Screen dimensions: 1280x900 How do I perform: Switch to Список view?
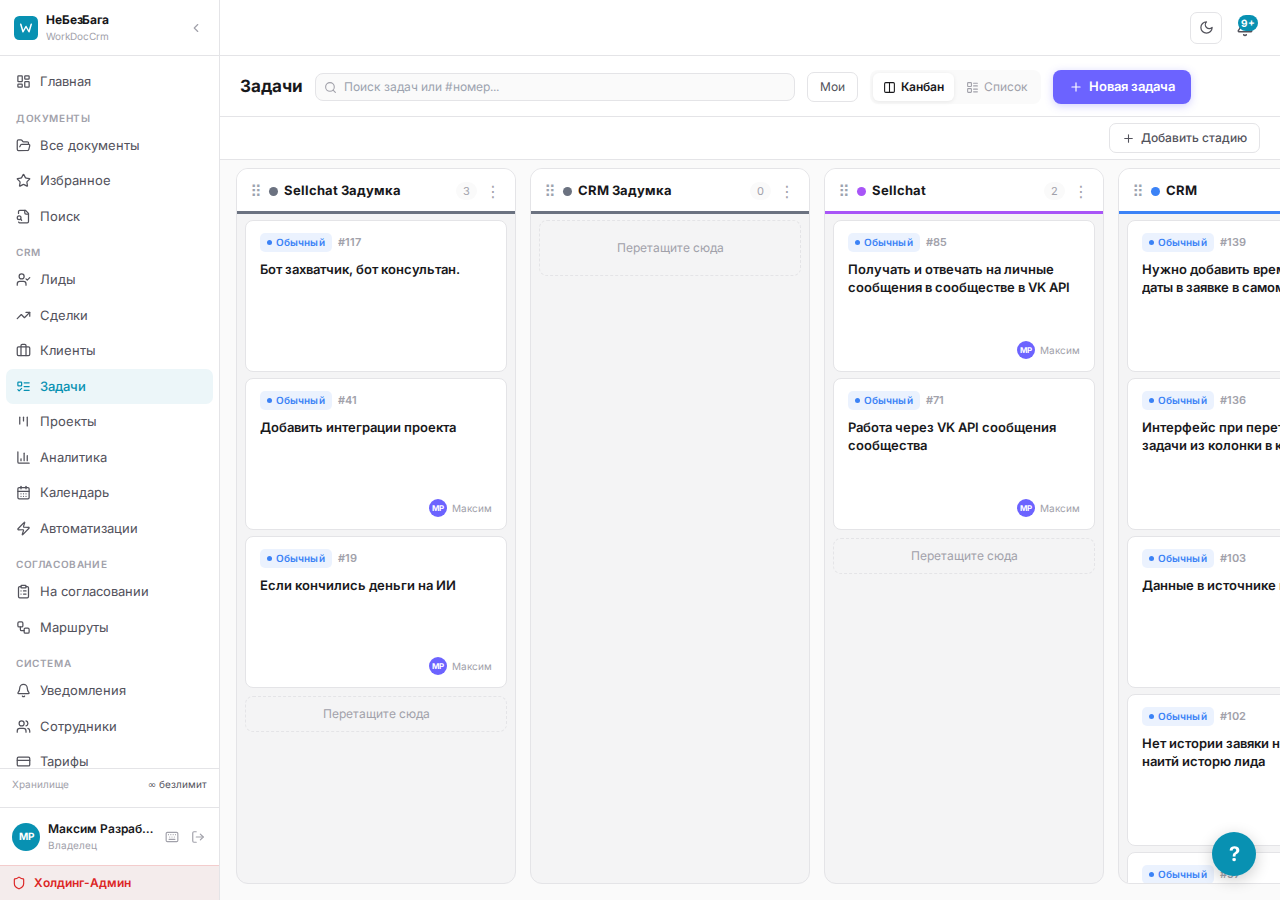pyautogui.click(x=997, y=87)
